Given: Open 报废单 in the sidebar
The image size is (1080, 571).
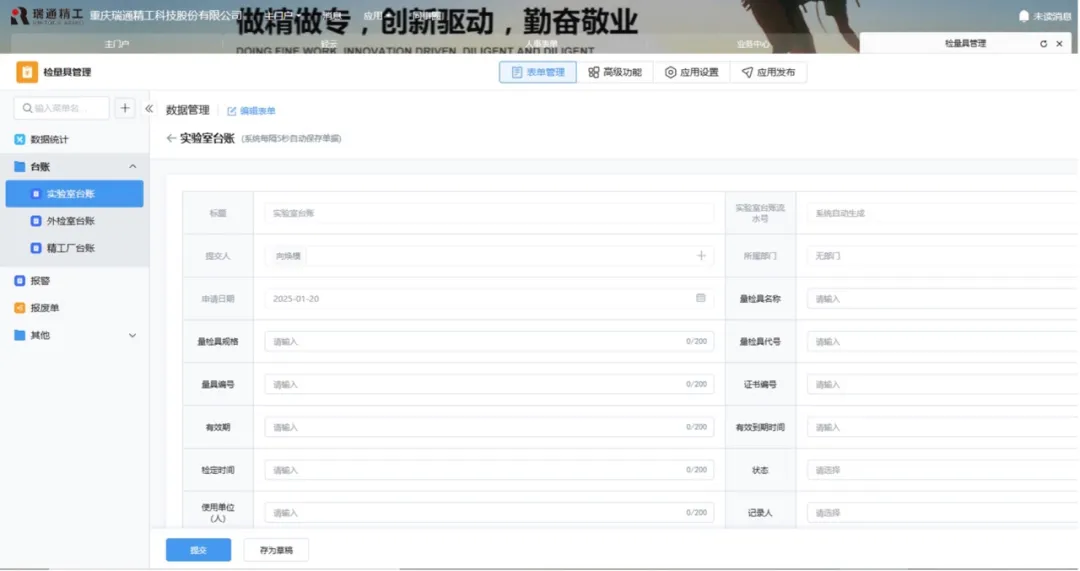Looking at the screenshot, I should (x=45, y=308).
